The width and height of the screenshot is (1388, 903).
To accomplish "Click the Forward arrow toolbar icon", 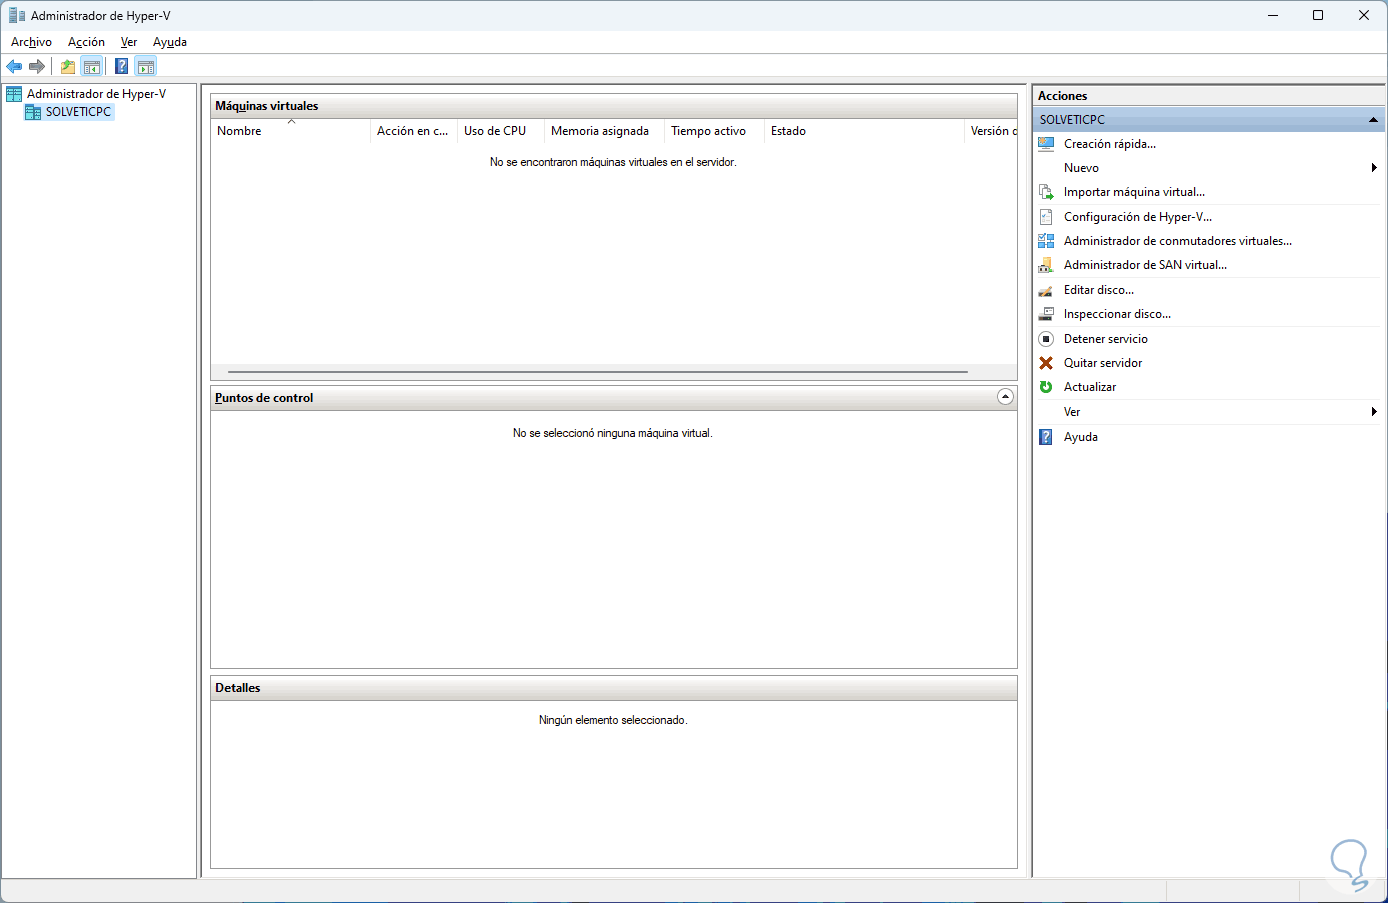I will point(37,67).
